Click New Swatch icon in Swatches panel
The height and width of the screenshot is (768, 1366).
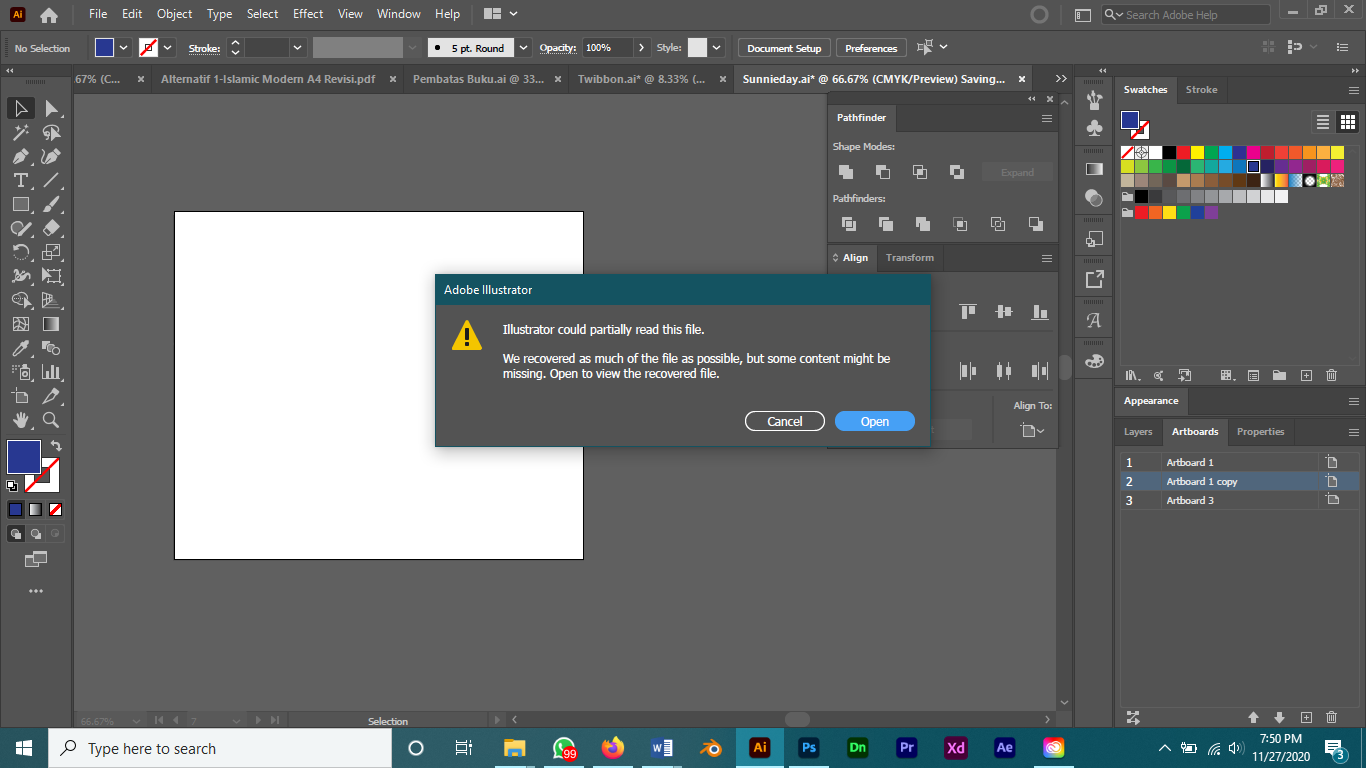[x=1306, y=376]
